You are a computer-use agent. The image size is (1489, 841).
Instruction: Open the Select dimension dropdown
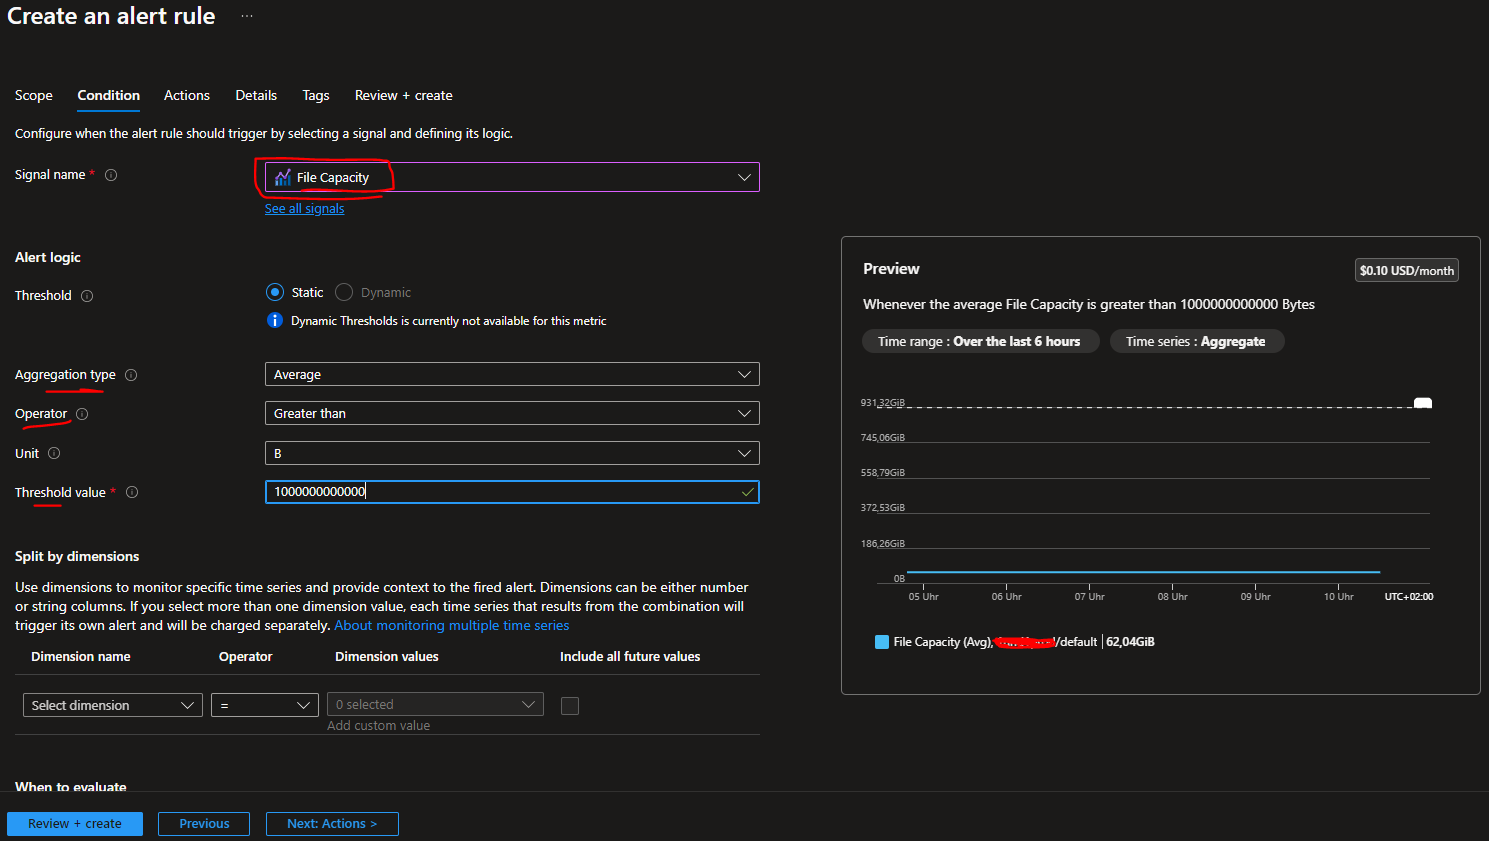(x=113, y=705)
